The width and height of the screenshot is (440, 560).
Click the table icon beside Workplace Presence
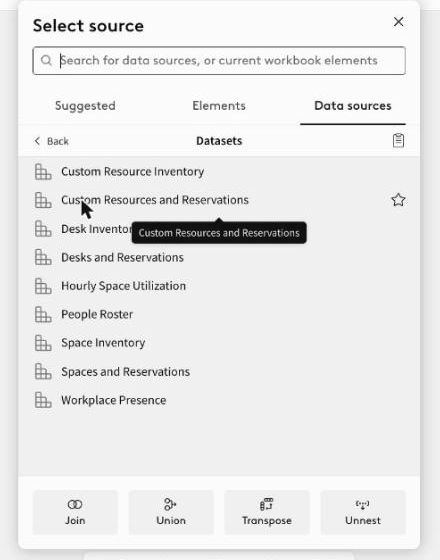point(43,400)
